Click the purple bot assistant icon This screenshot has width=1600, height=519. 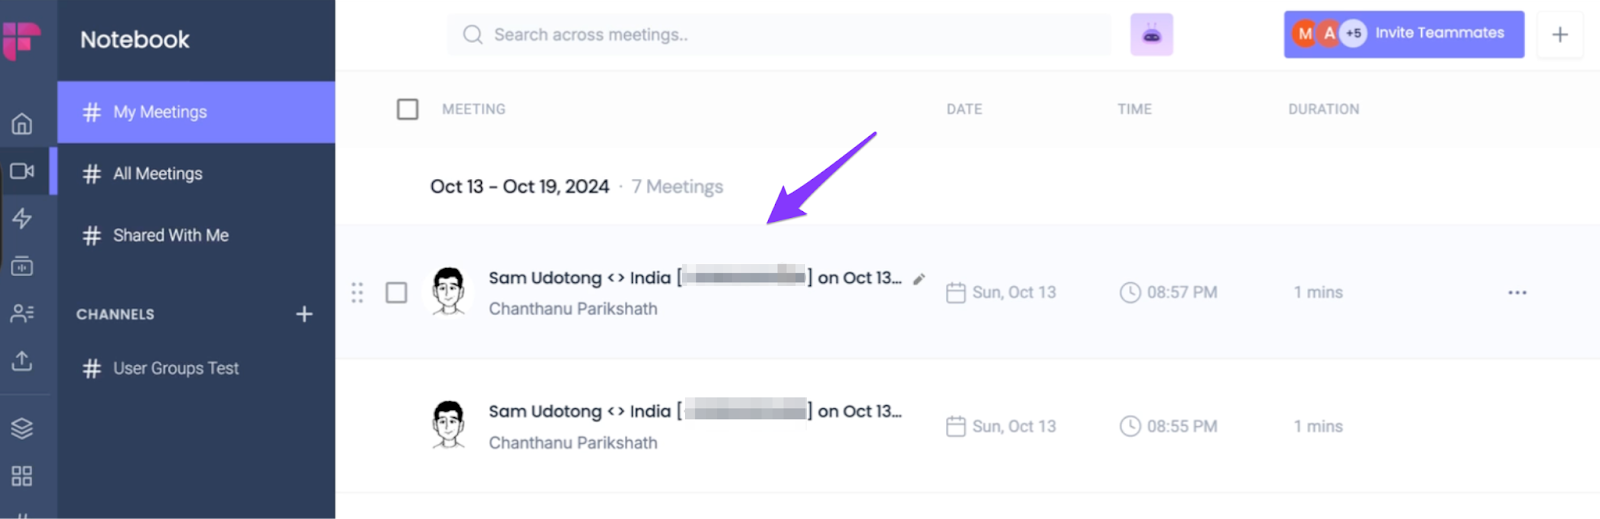click(x=1151, y=35)
